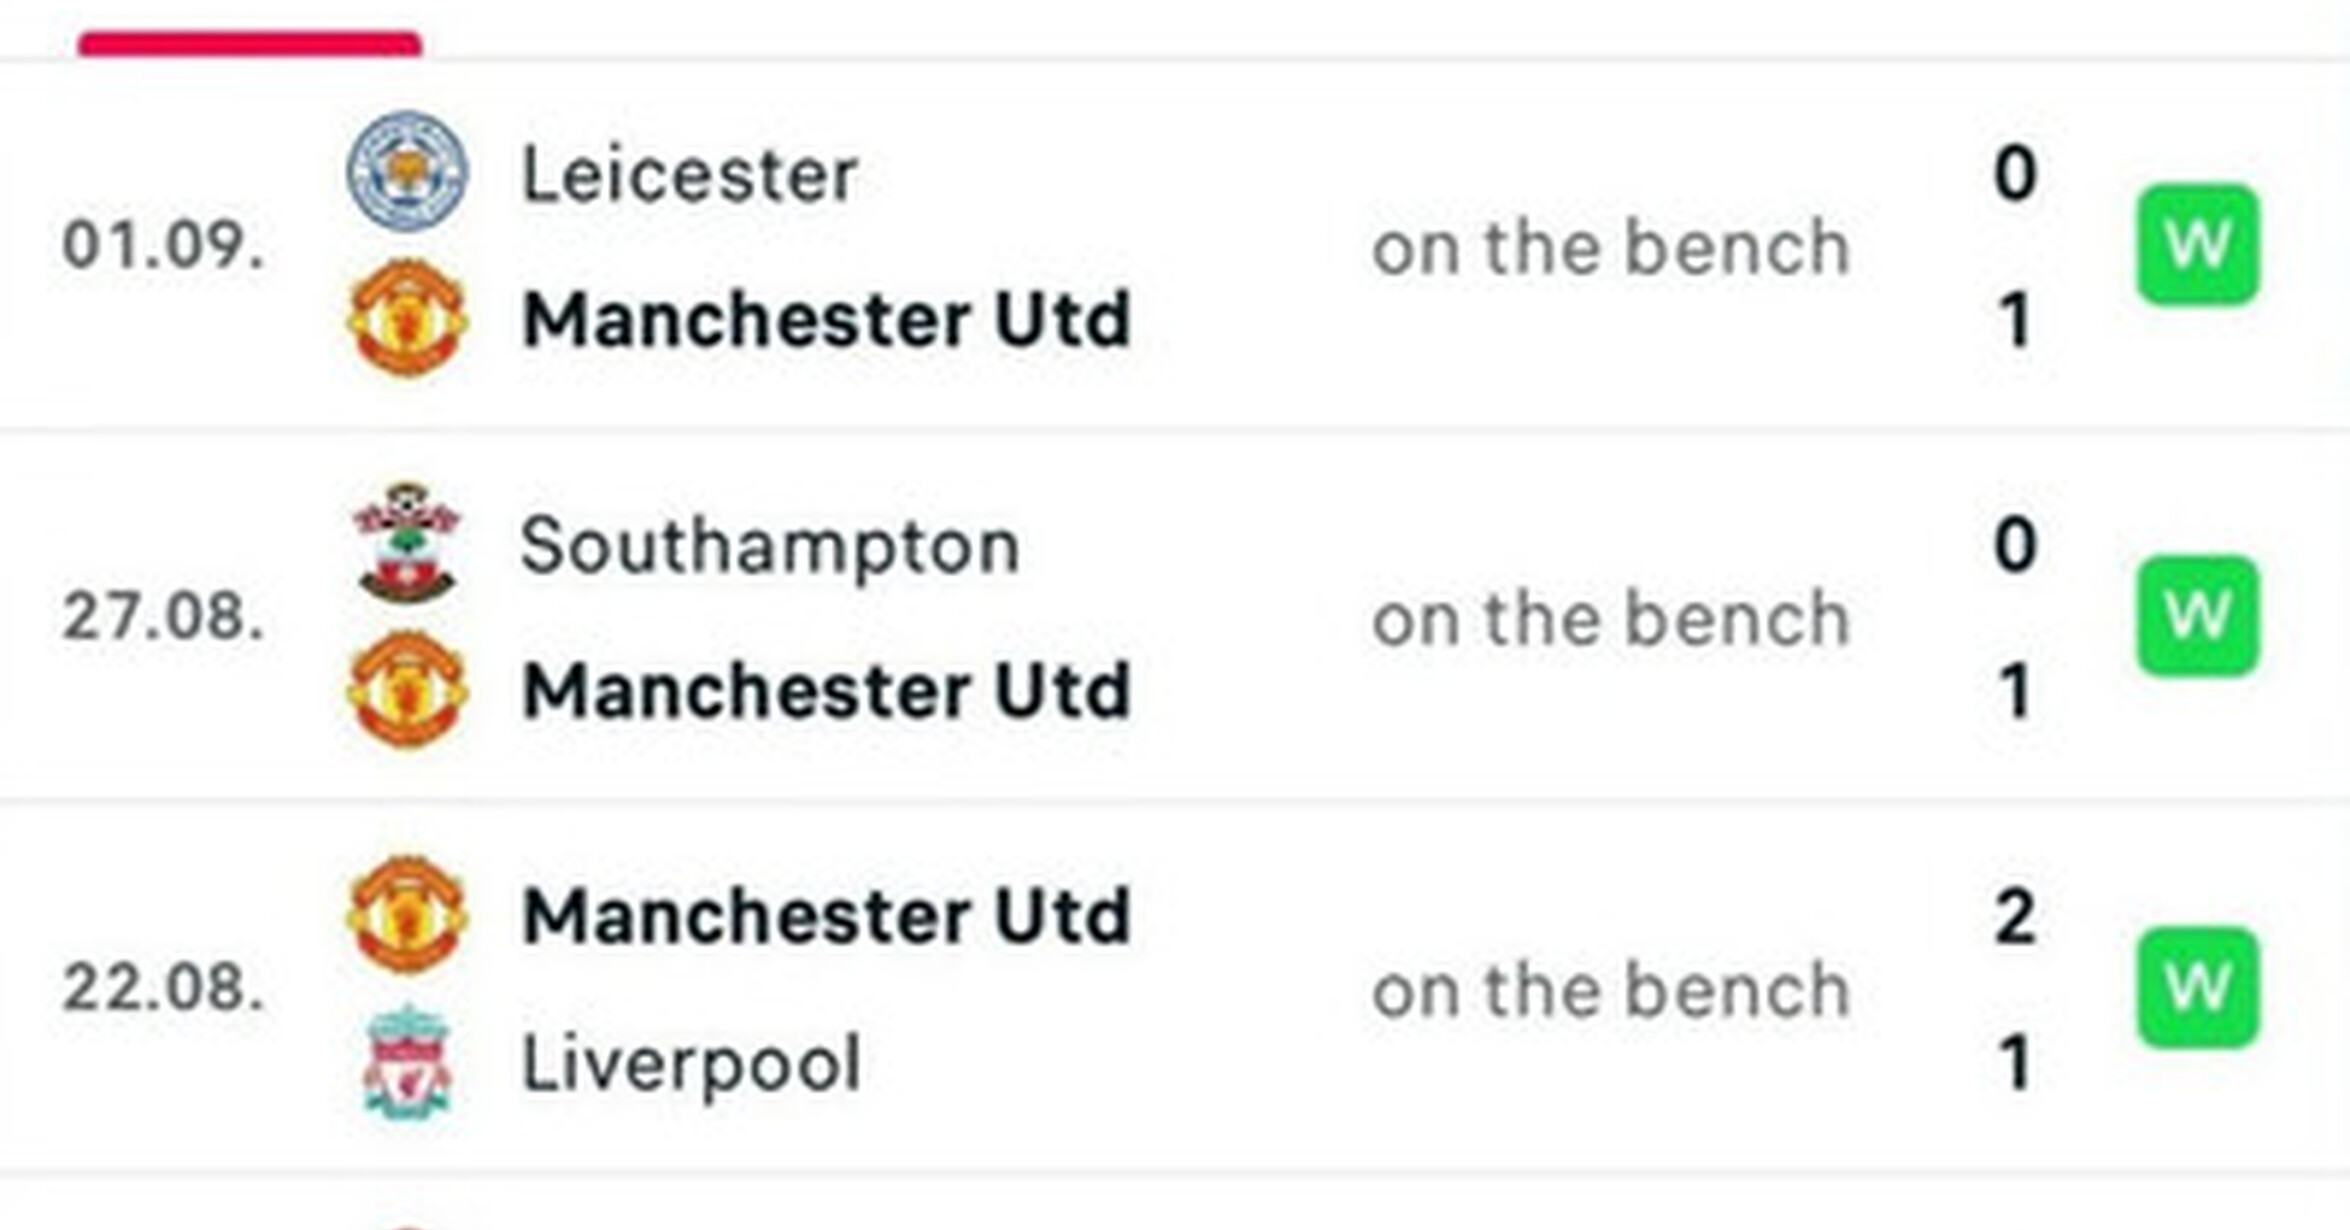The height and width of the screenshot is (1230, 2350).
Task: Click "on the bench" in the Southampton match
Action: 1610,619
